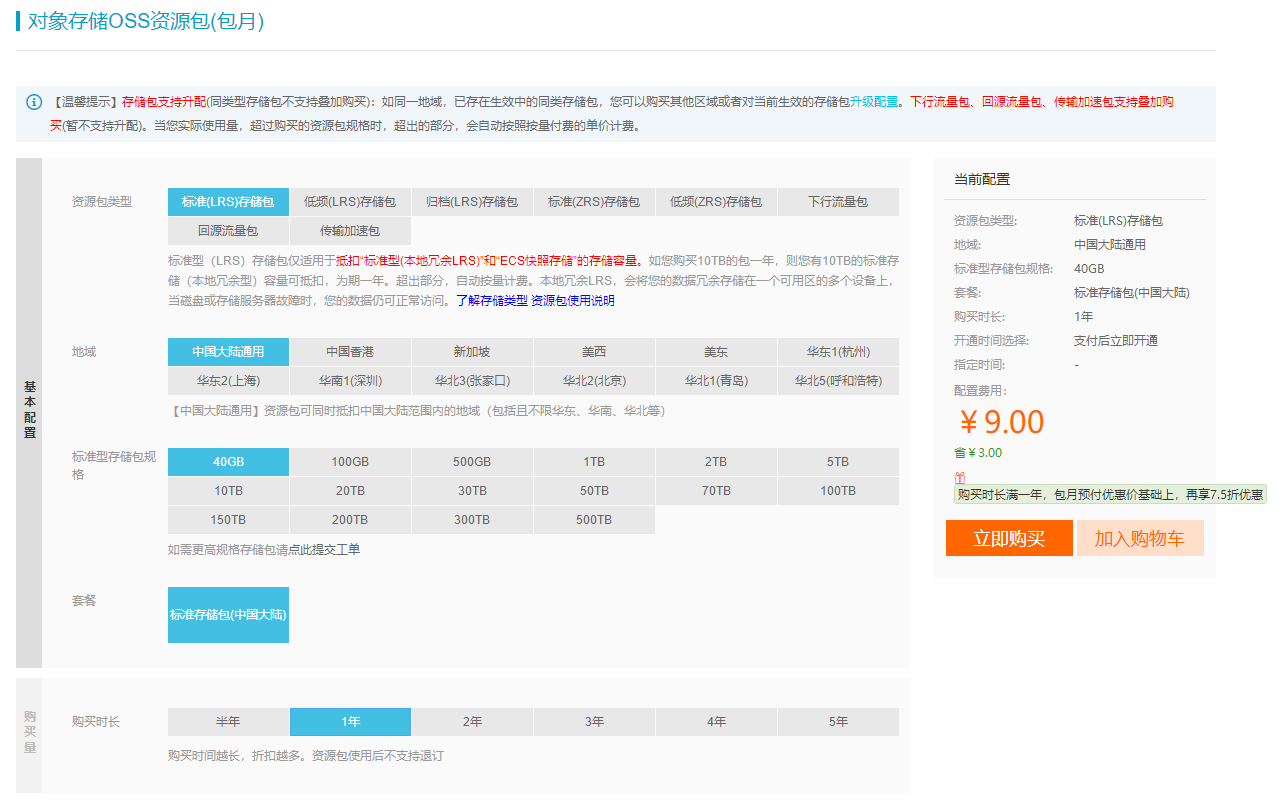
Task: Pick 传输加速包 as resource type
Action: tap(350, 231)
